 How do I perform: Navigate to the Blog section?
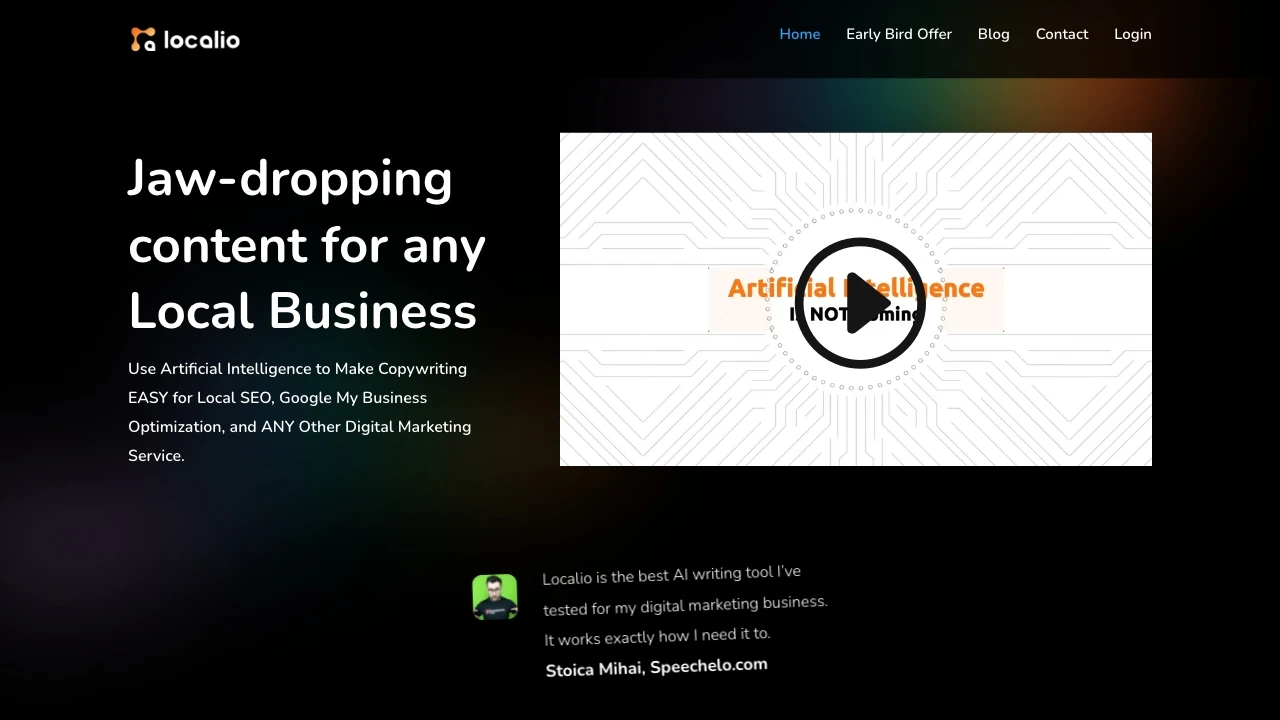point(993,34)
